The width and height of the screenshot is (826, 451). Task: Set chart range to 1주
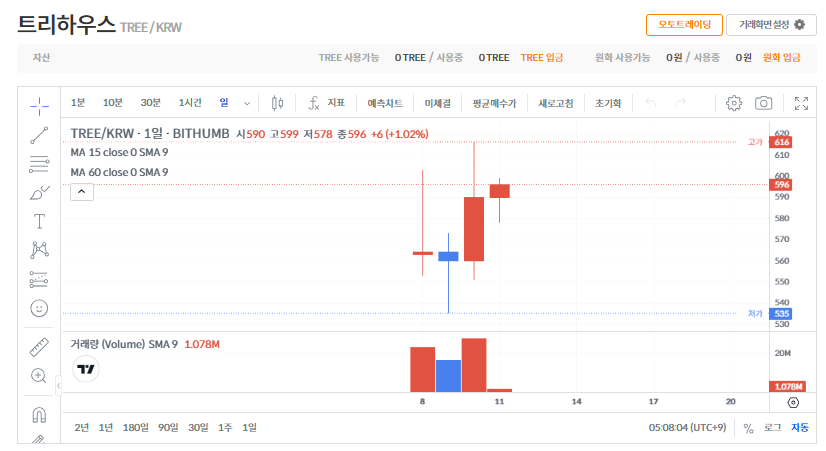click(225, 427)
